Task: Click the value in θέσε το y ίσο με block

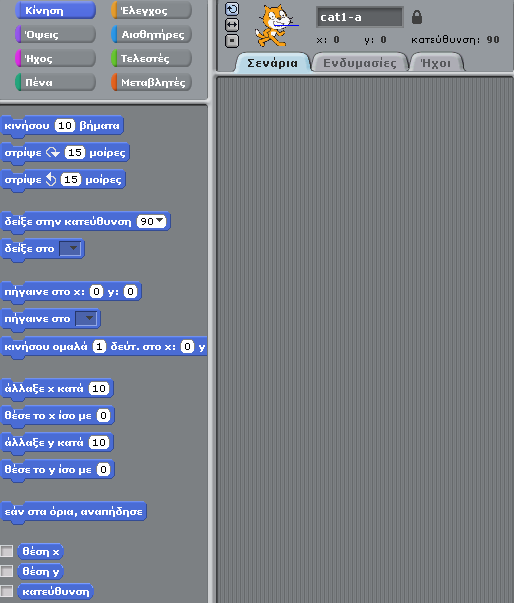Action: point(103,469)
